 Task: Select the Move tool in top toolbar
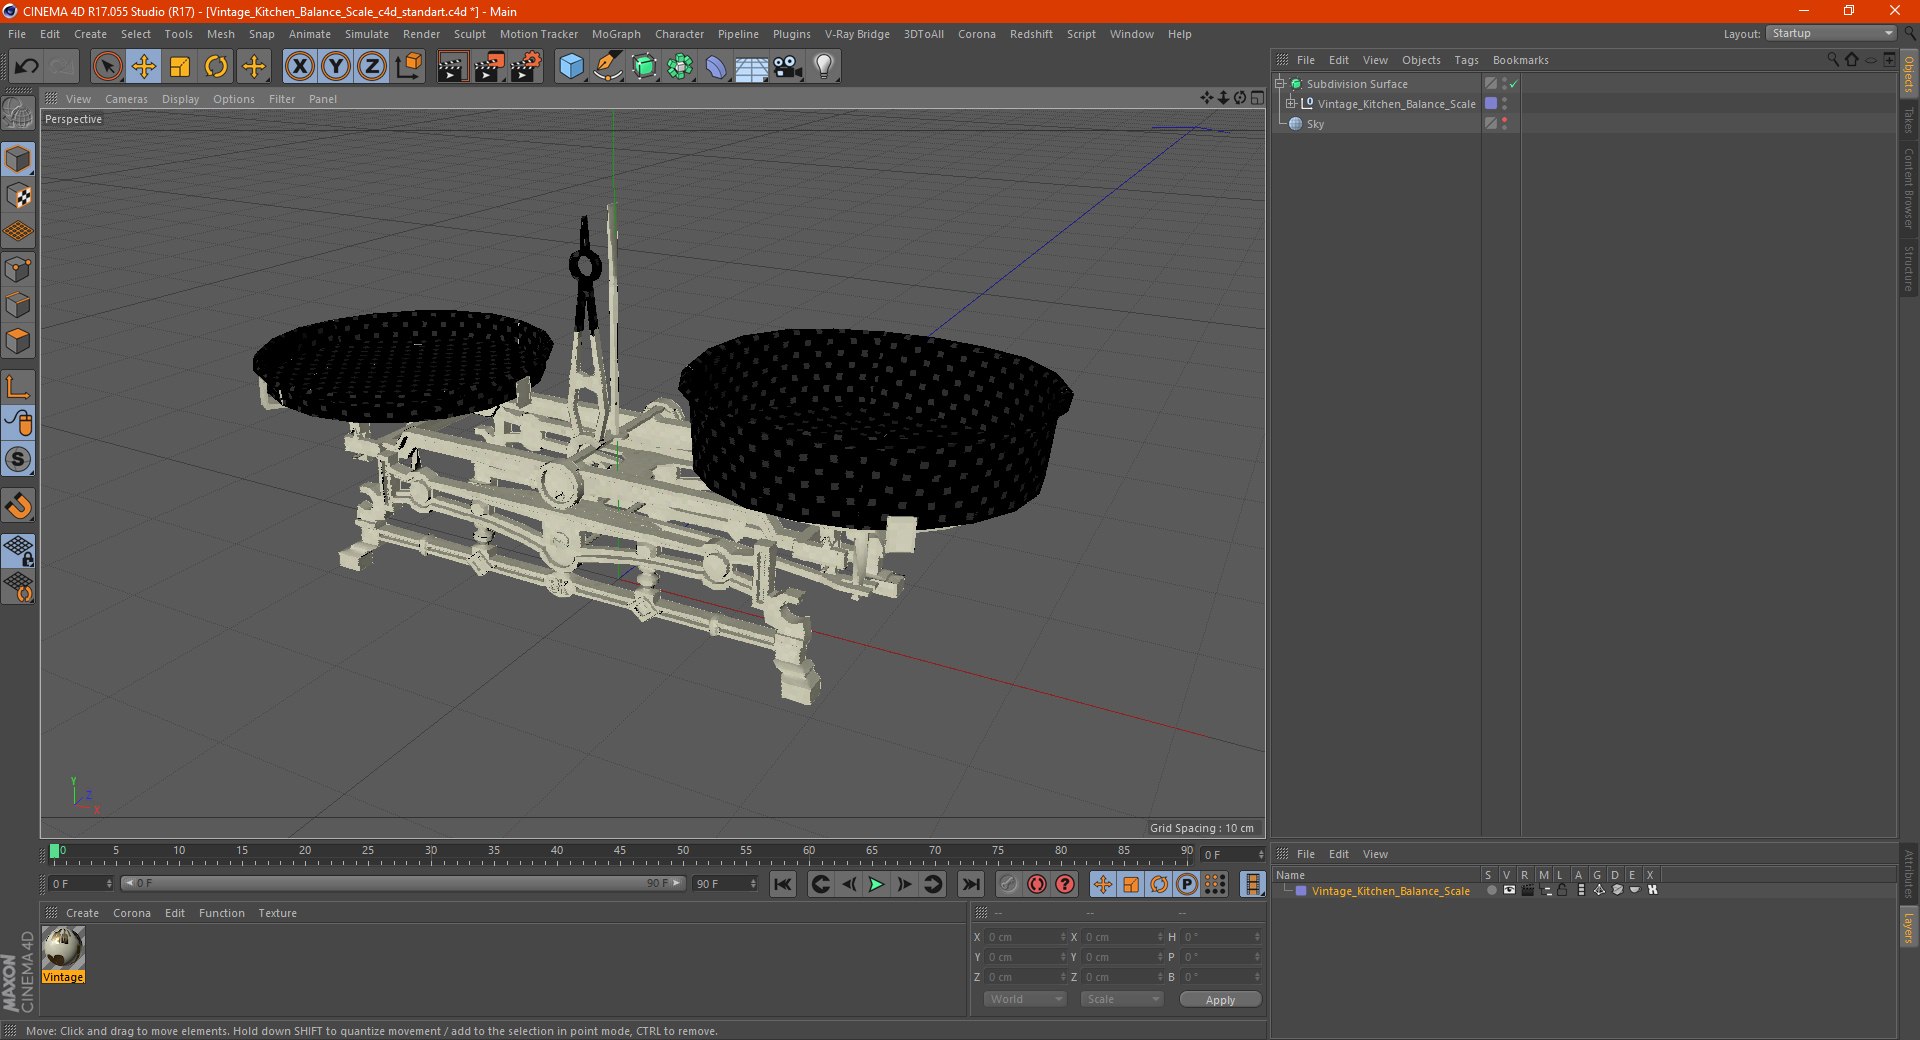point(144,67)
